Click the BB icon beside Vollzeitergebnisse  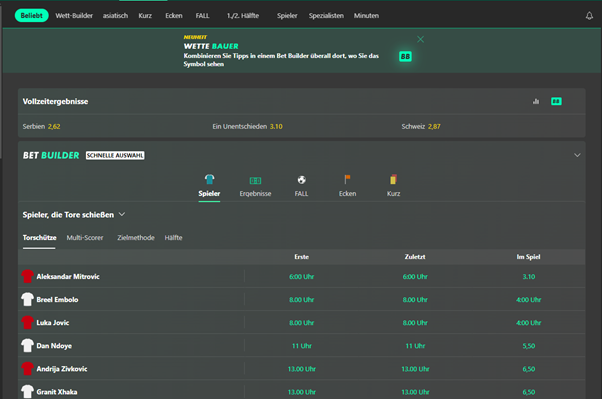pos(556,101)
